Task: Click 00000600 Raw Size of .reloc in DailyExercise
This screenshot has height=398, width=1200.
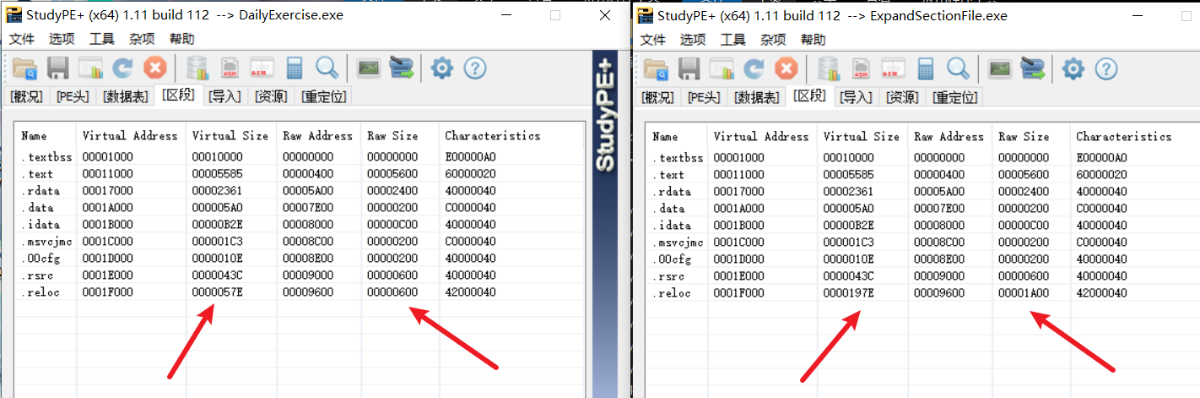Action: pyautogui.click(x=393, y=293)
